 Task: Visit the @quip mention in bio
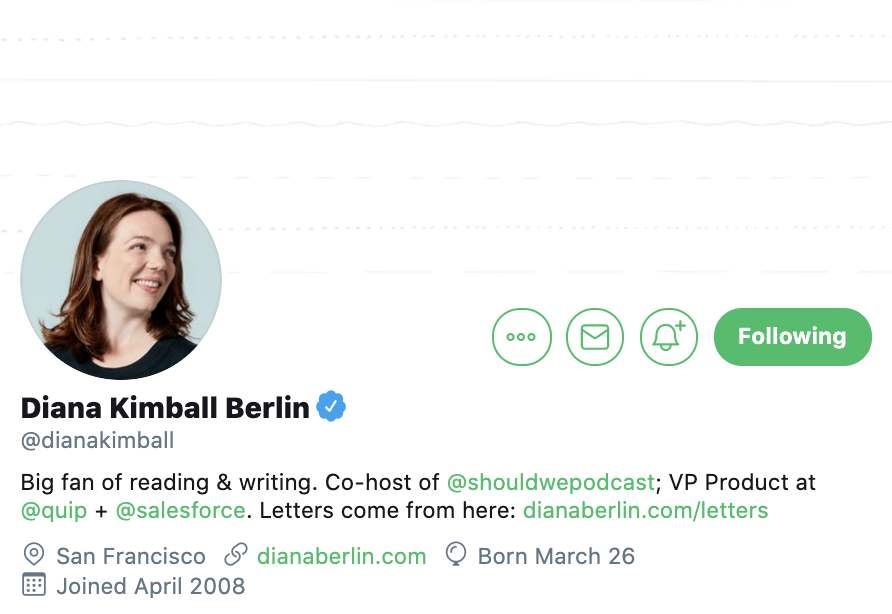coord(54,510)
